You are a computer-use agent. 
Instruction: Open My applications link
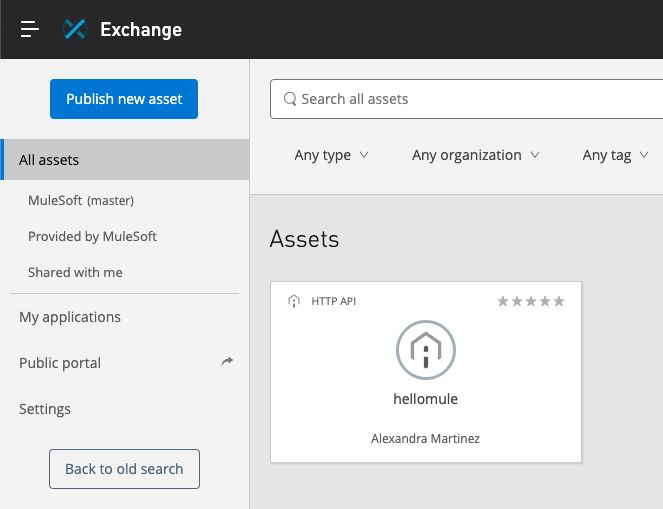click(x=70, y=317)
